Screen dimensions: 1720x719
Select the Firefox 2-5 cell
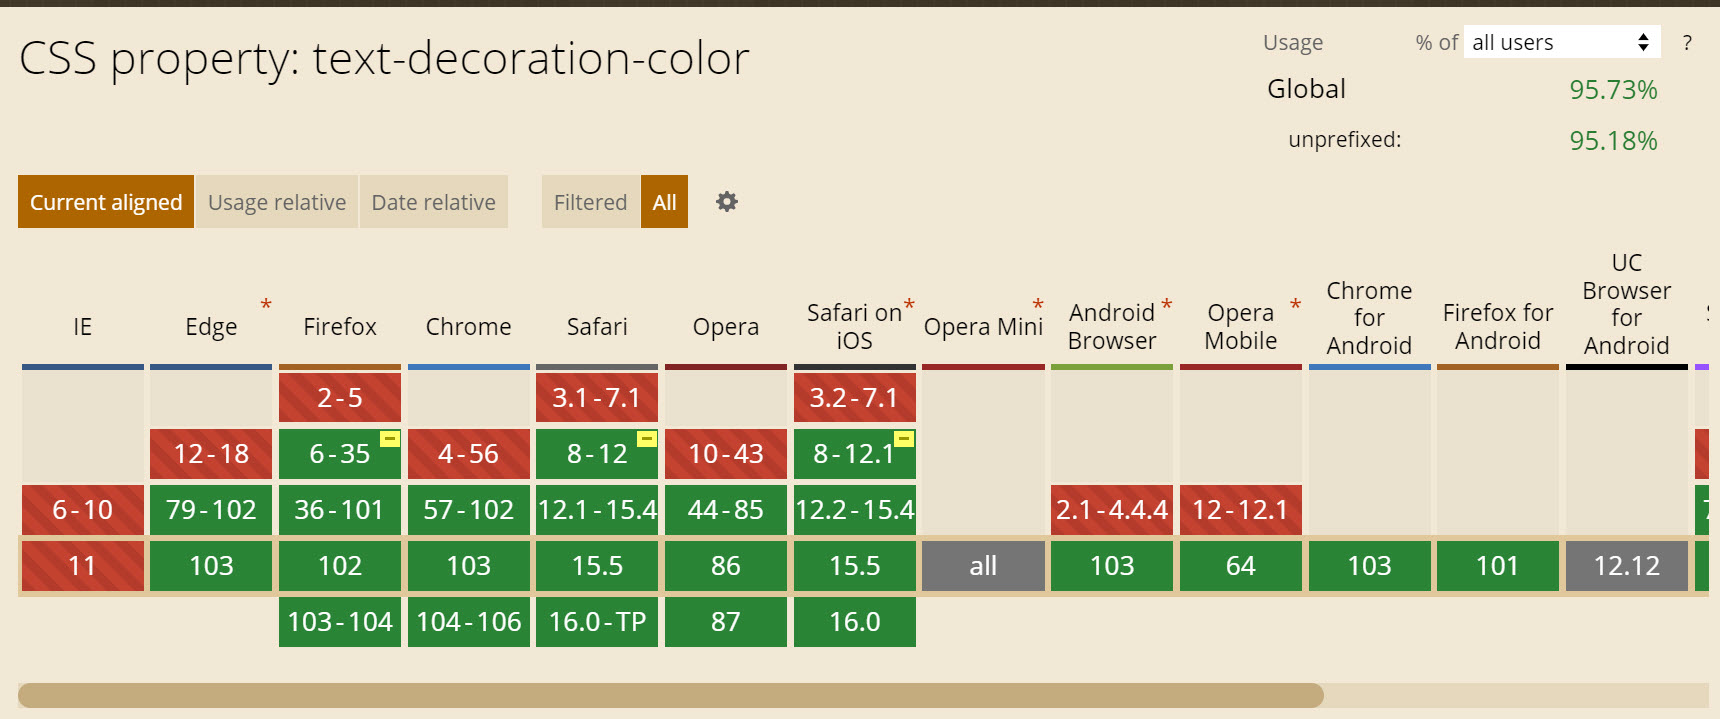pos(340,398)
